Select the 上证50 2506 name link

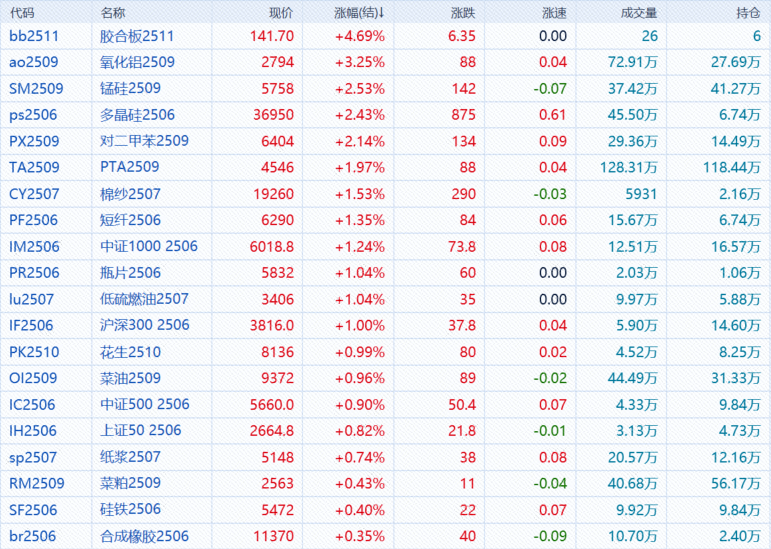pyautogui.click(x=141, y=431)
